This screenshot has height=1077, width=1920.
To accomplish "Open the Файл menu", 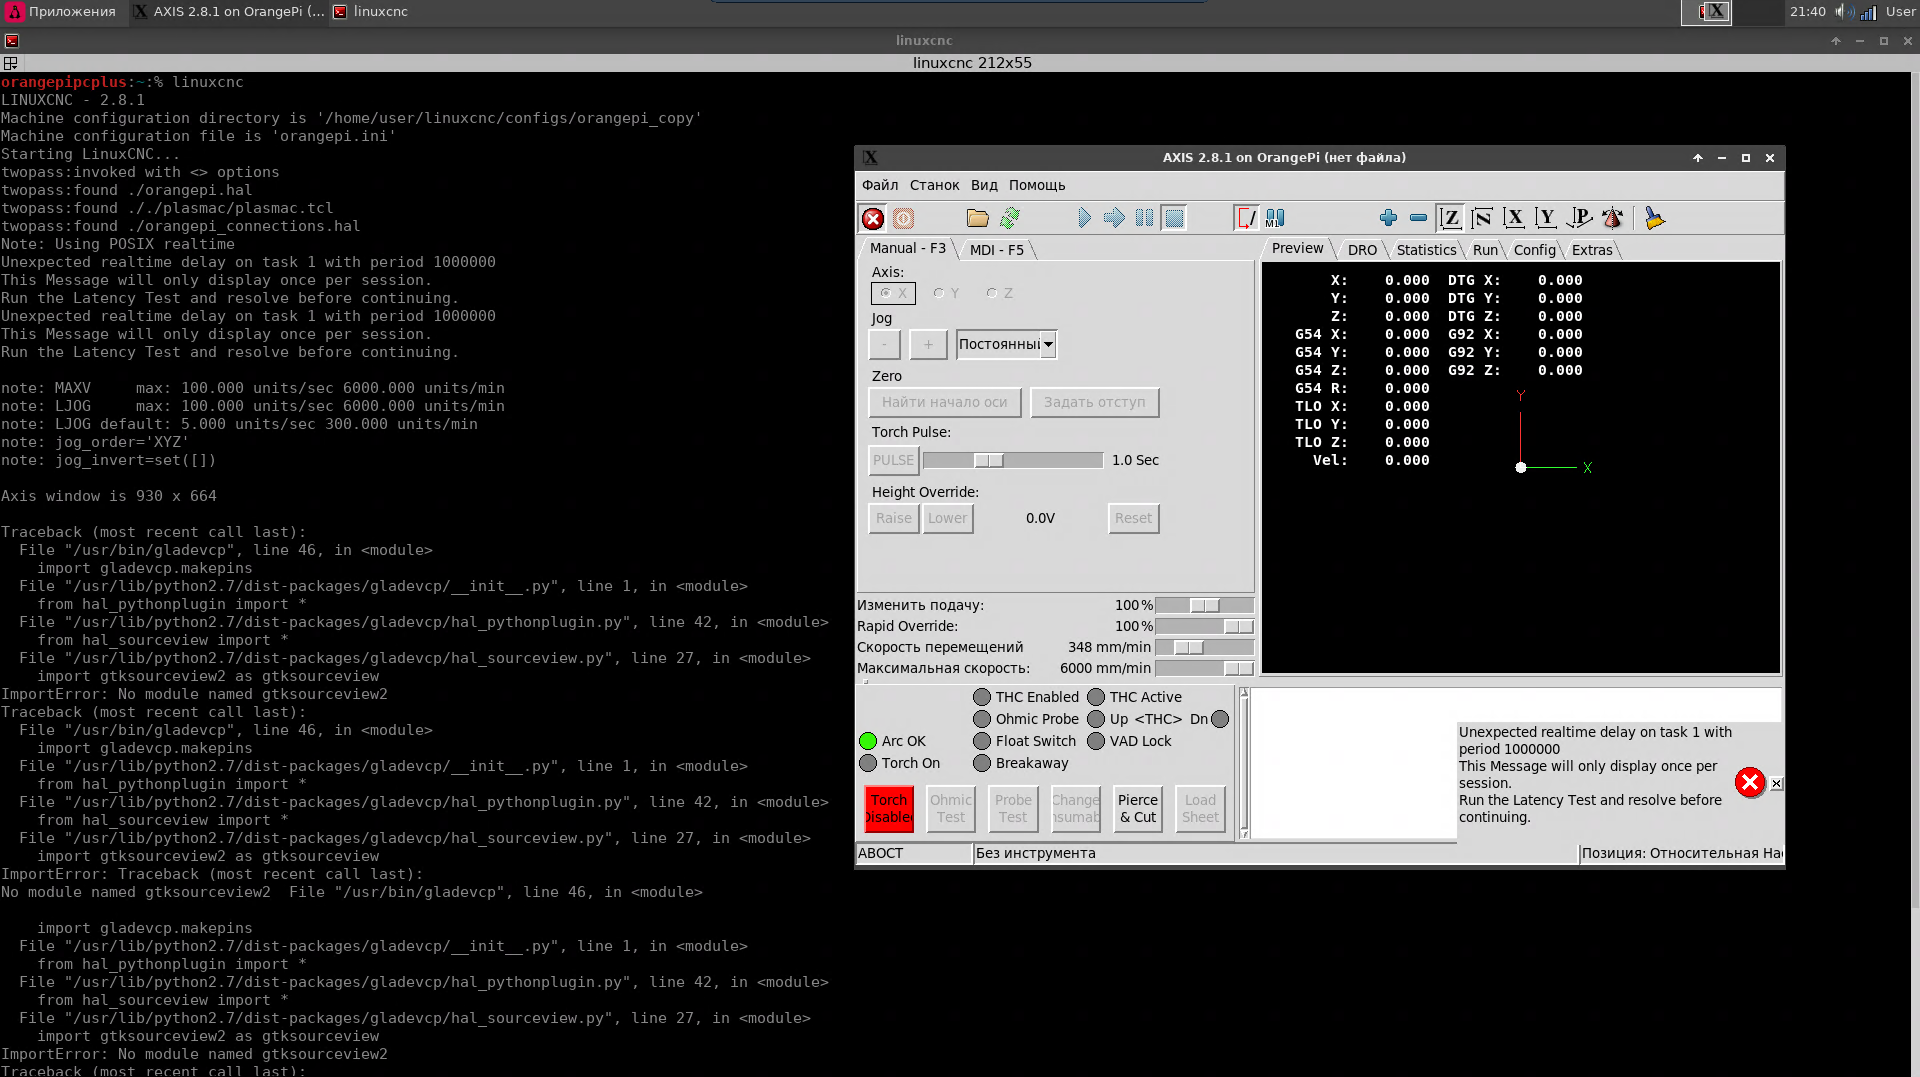I will (880, 185).
